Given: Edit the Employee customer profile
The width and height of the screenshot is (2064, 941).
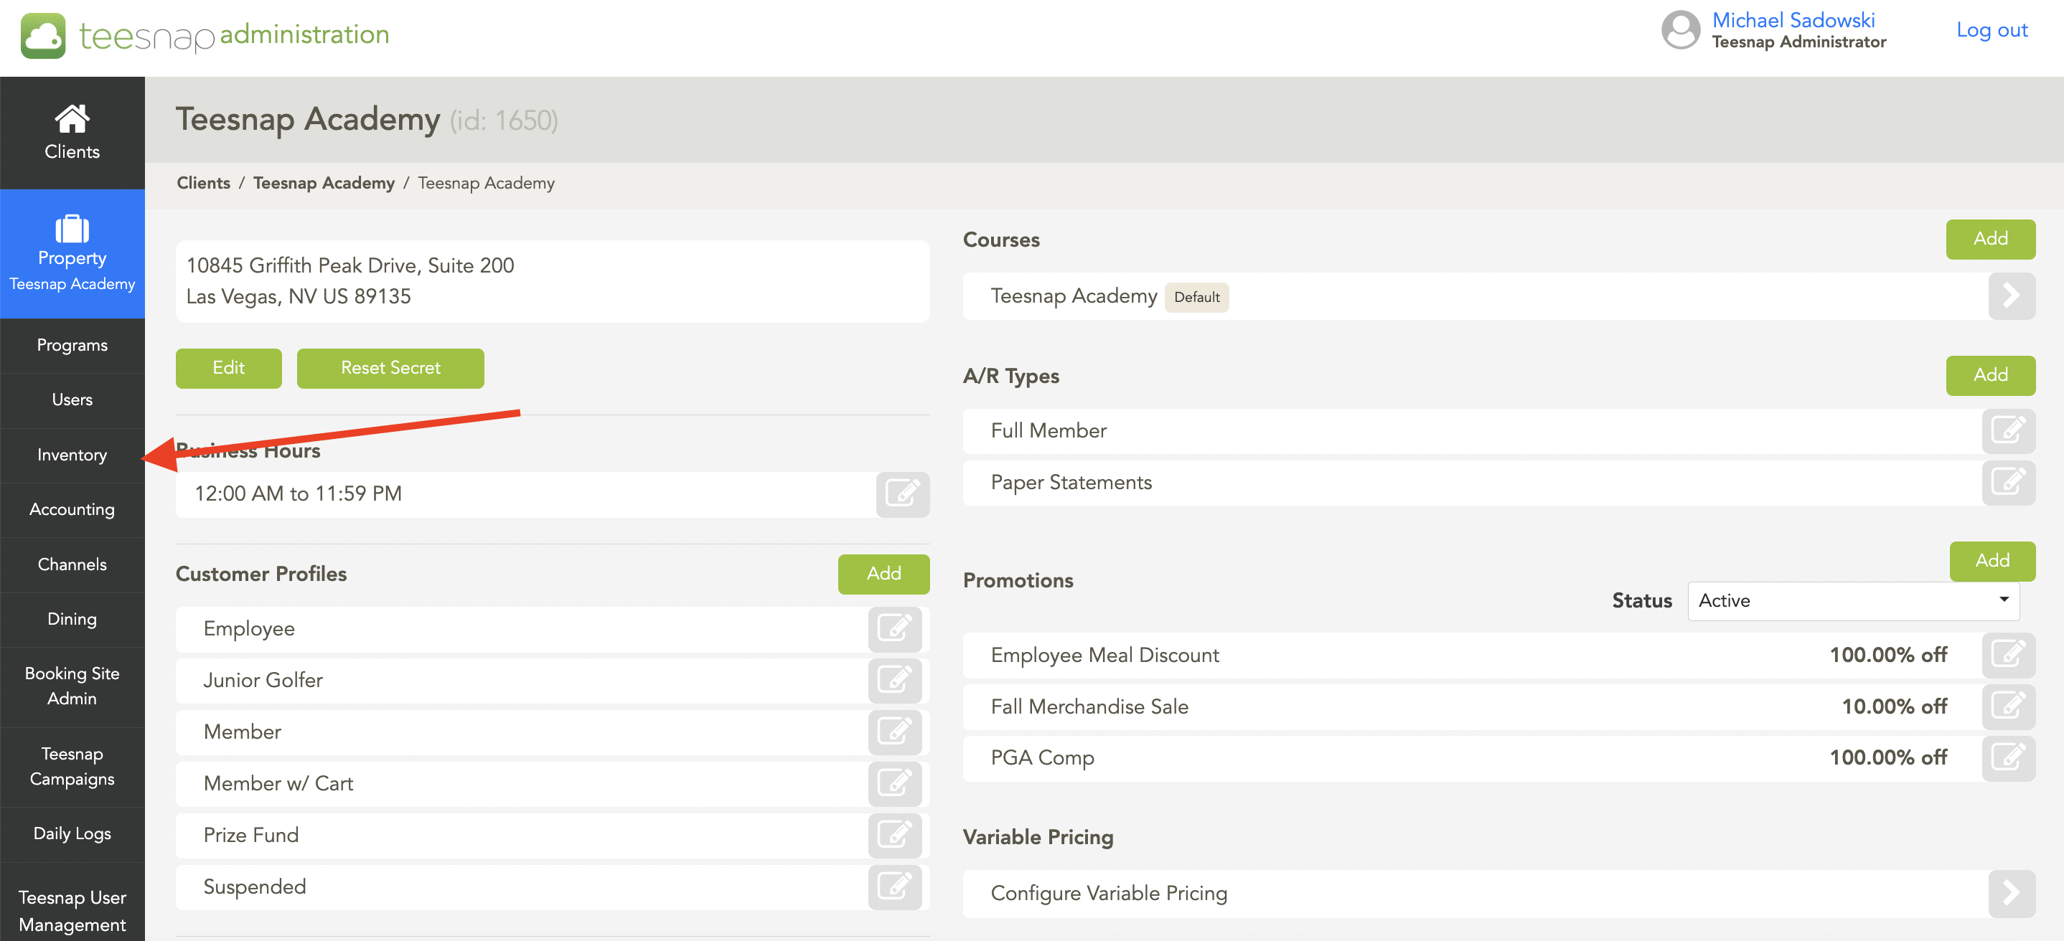Looking at the screenshot, I should click(894, 629).
